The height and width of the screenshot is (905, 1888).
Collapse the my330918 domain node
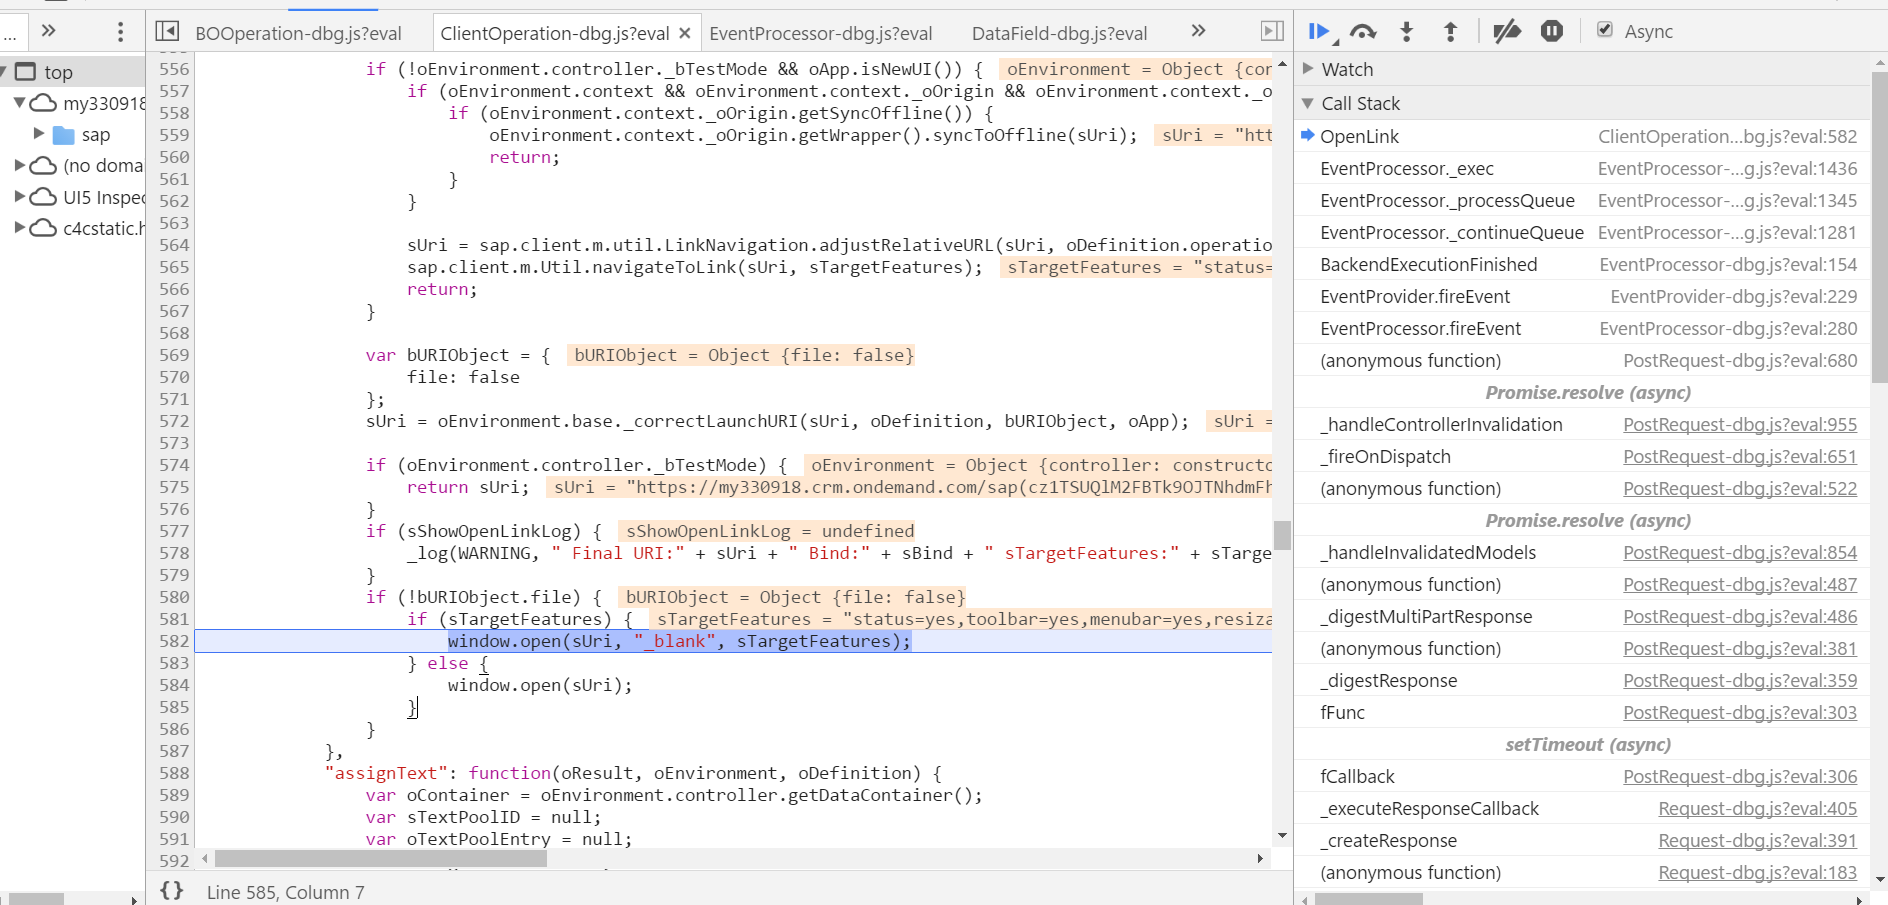(19, 103)
